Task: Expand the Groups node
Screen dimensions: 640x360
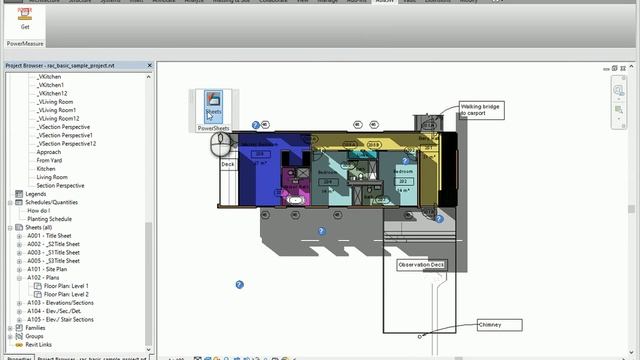Action: 10,336
